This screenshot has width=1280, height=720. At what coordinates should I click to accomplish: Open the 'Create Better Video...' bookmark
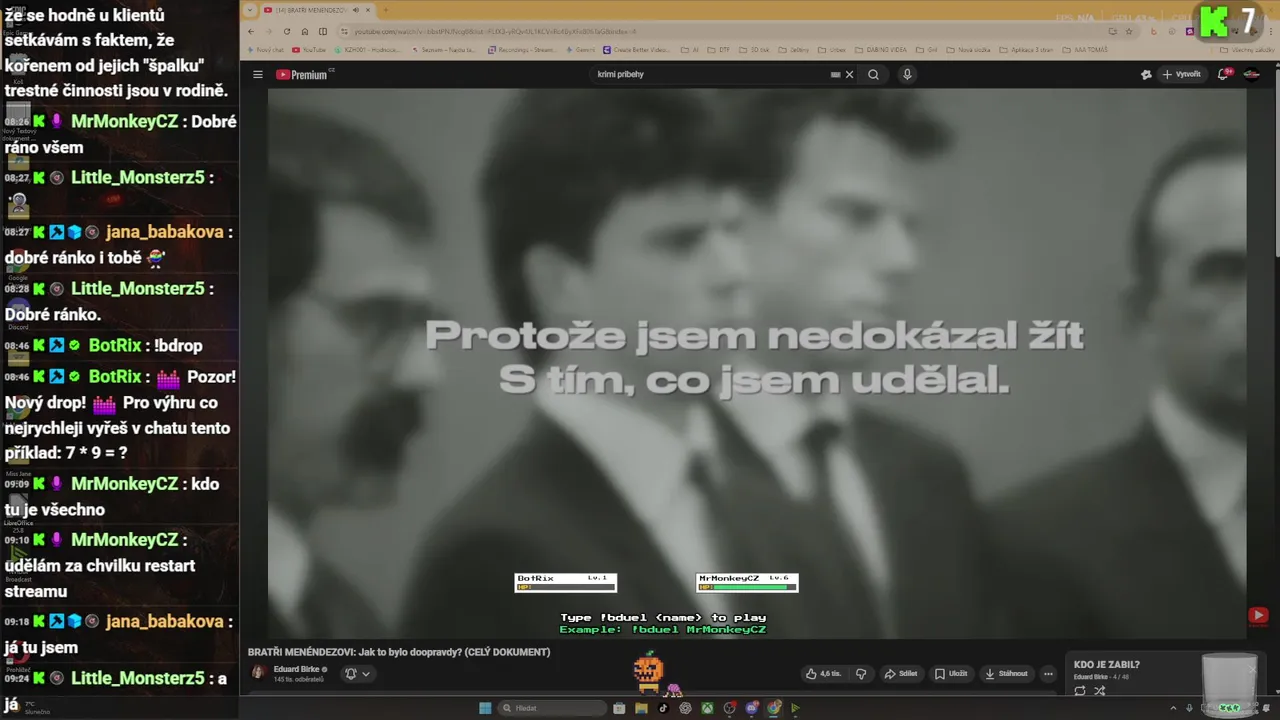636,49
